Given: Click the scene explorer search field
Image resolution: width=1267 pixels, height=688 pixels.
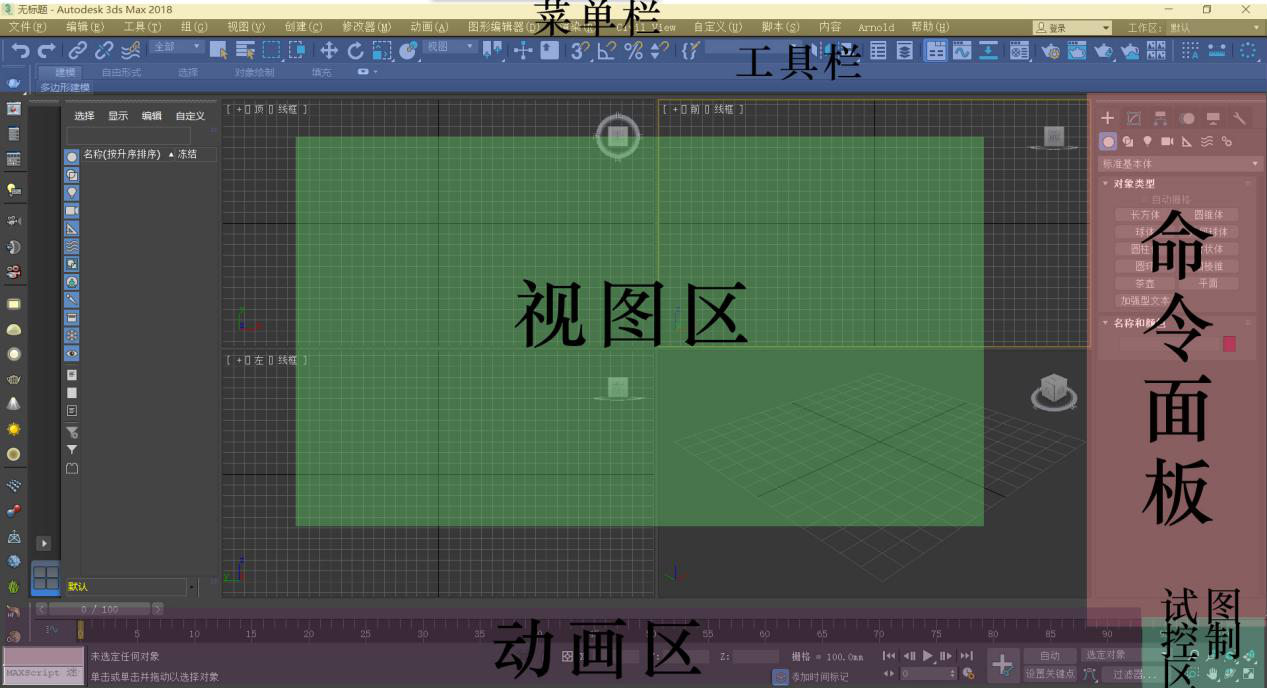Looking at the screenshot, I should point(128,135).
